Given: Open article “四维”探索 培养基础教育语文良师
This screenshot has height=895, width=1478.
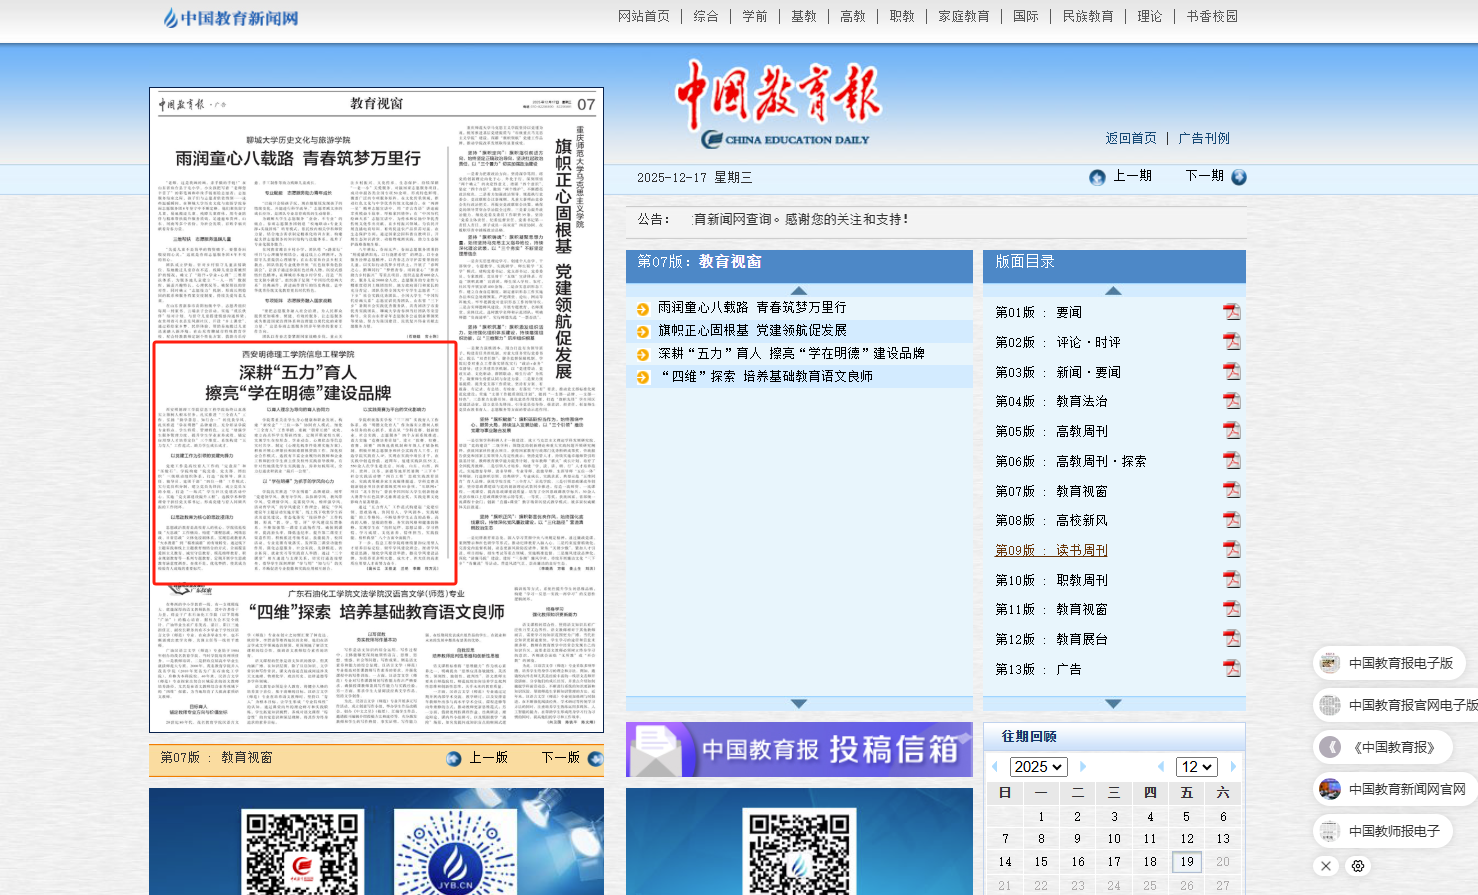Looking at the screenshot, I should pos(766,376).
